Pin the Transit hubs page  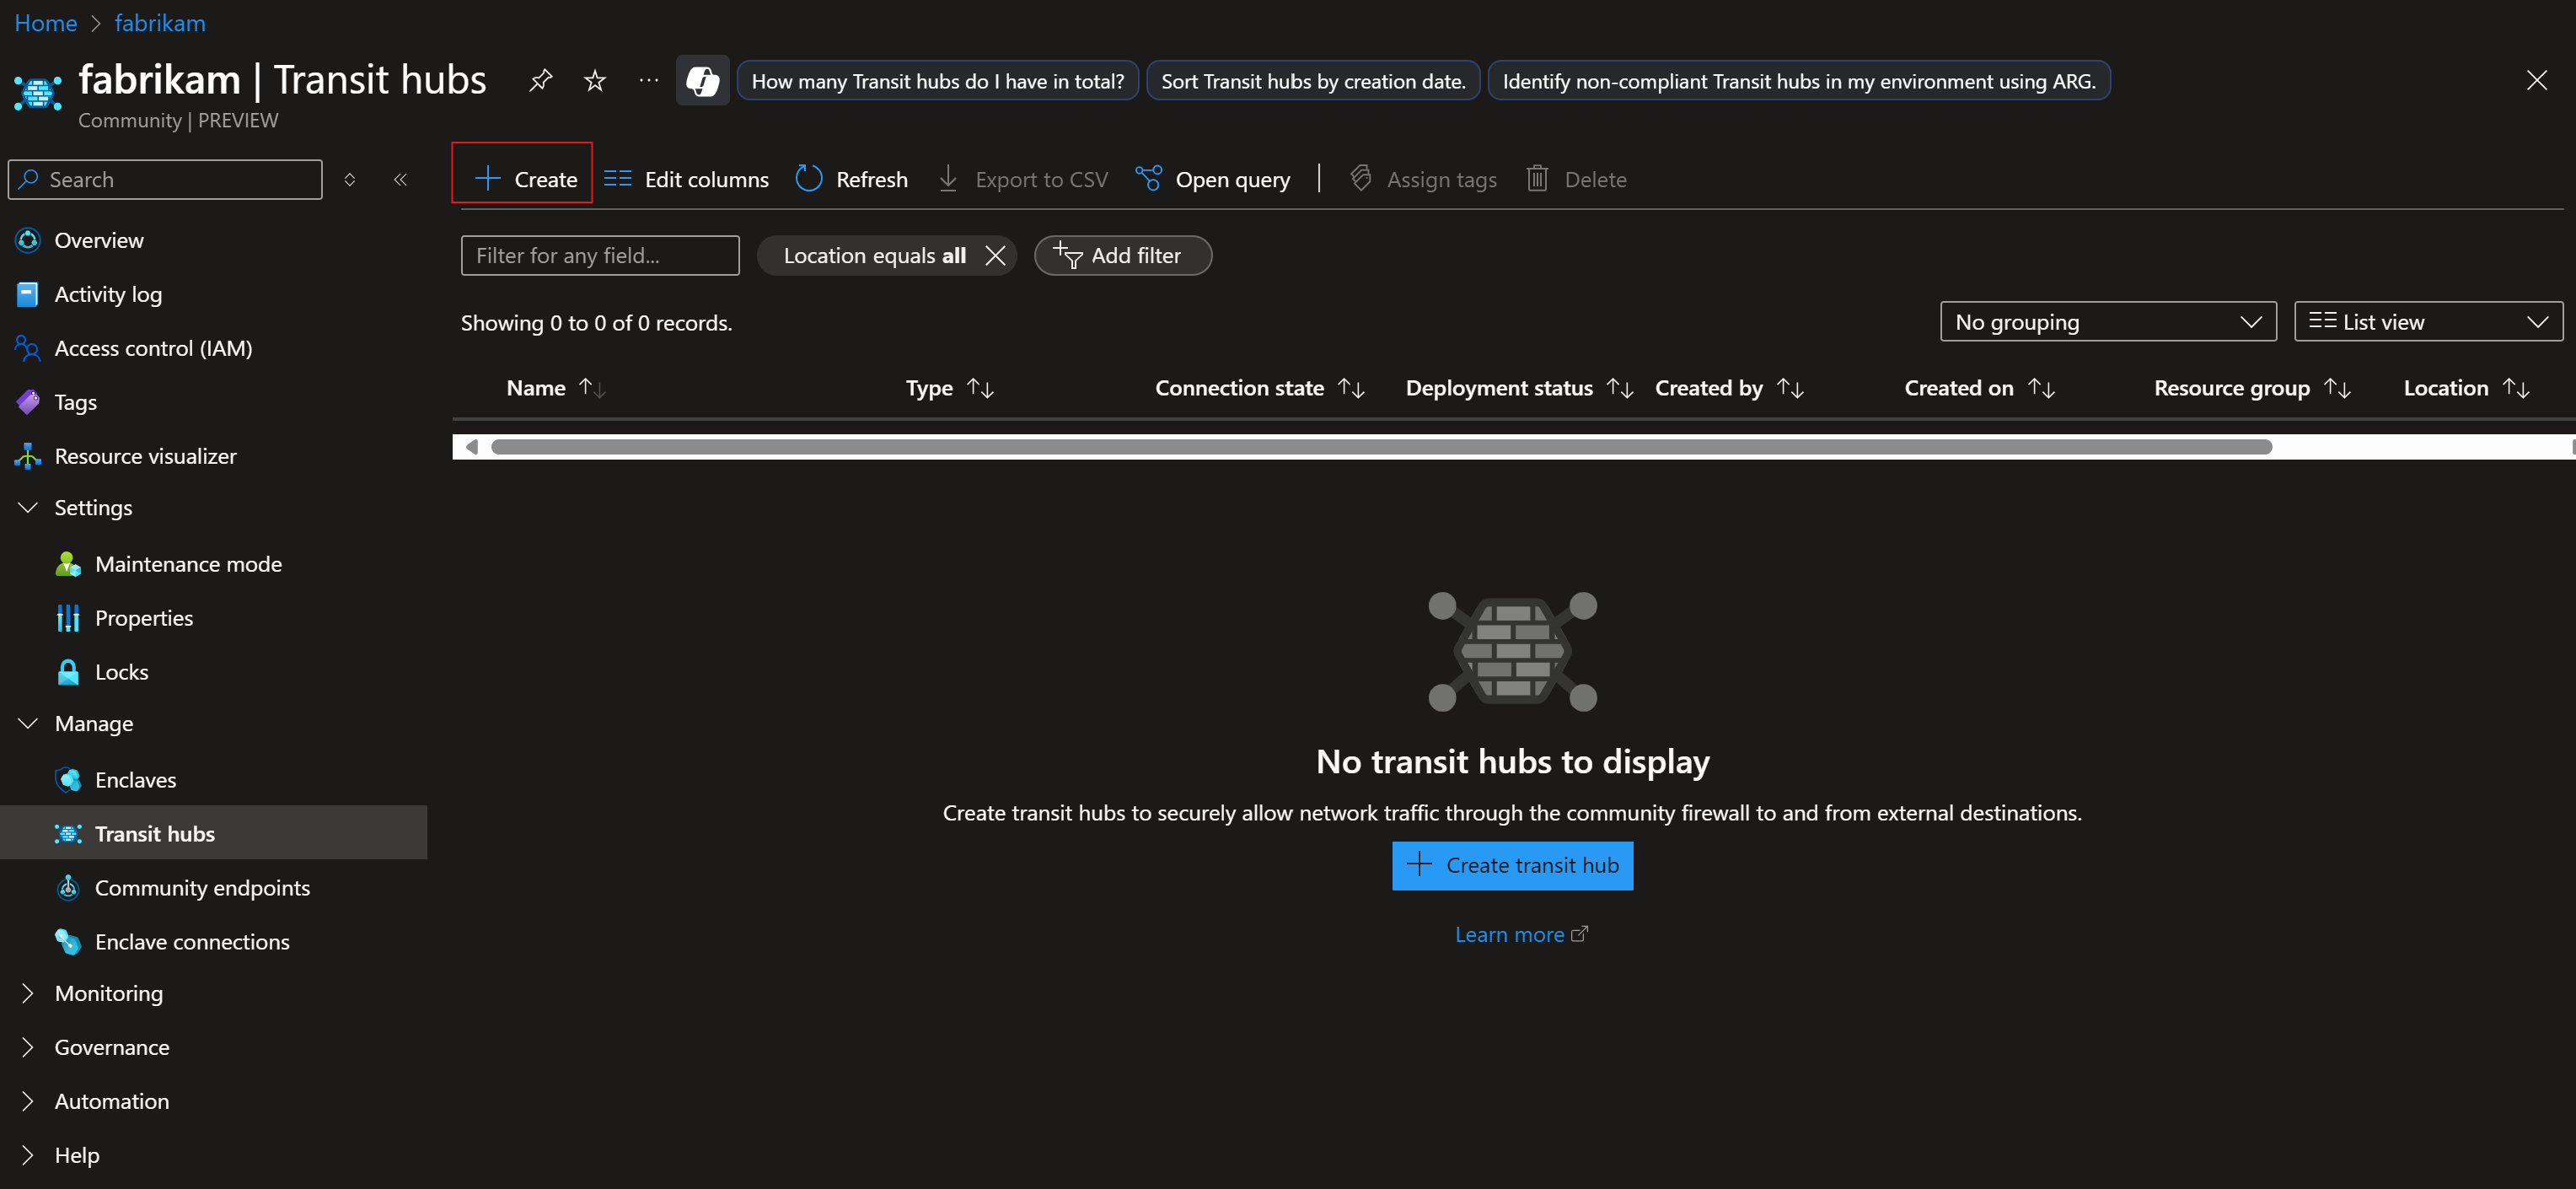[541, 80]
